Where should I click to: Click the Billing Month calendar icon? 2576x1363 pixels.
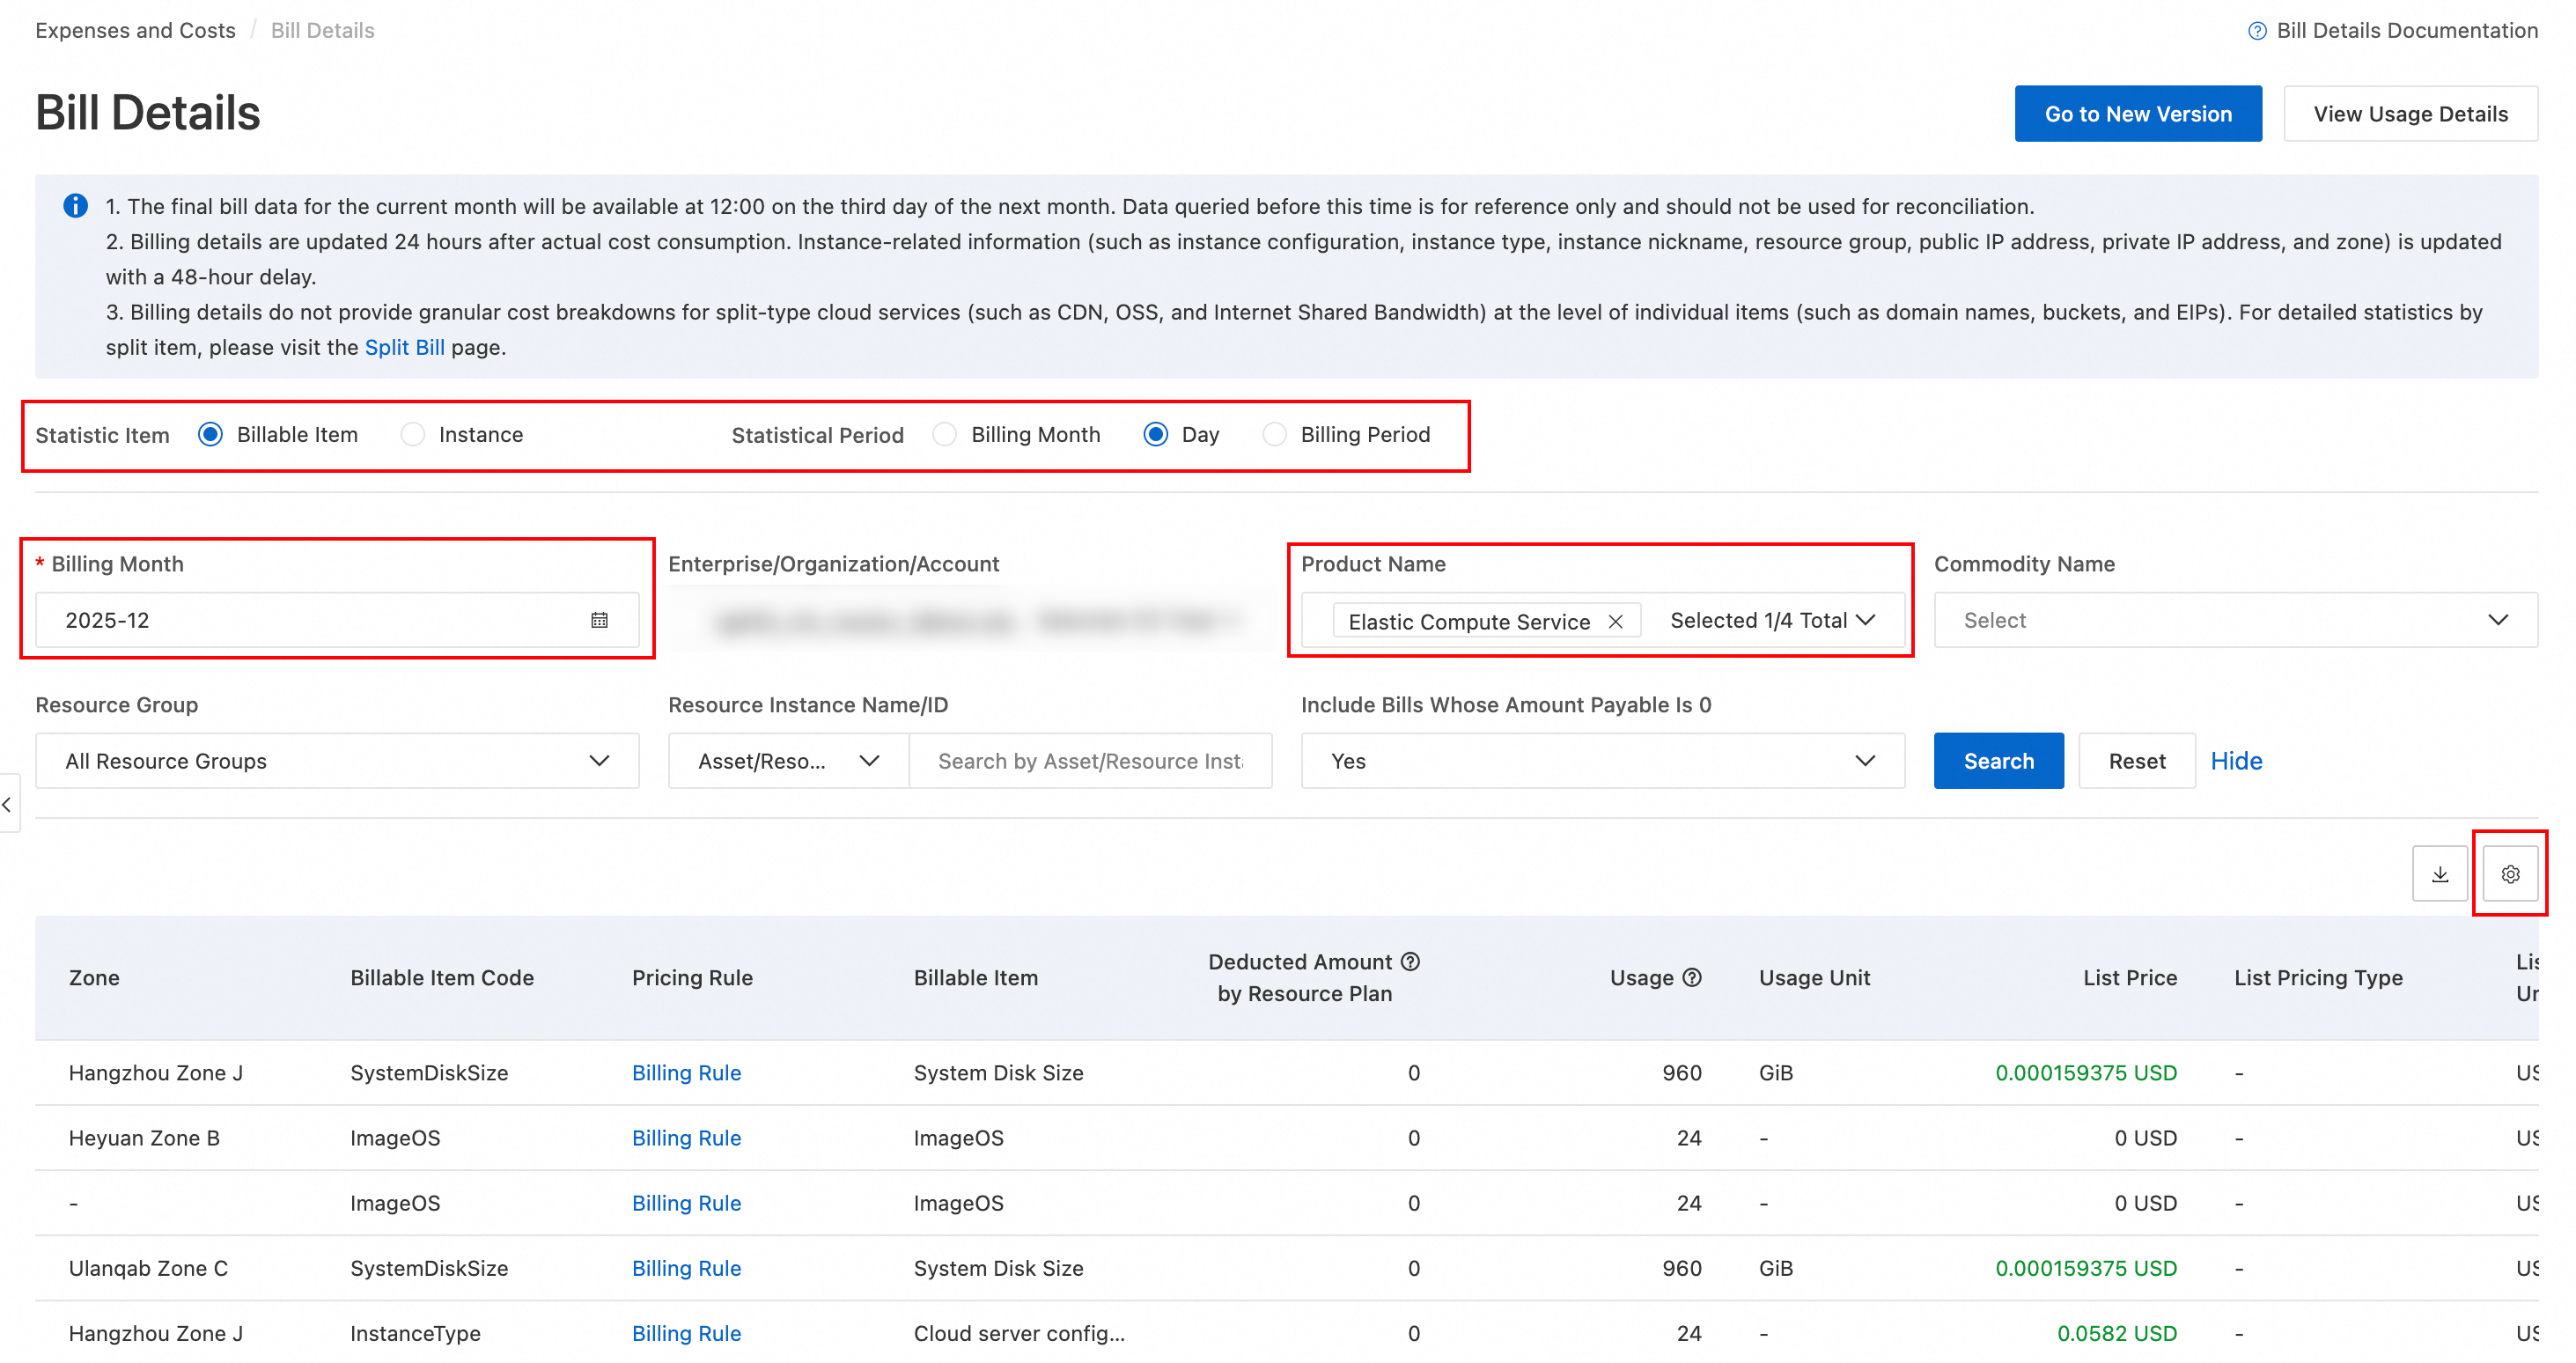(x=599, y=620)
